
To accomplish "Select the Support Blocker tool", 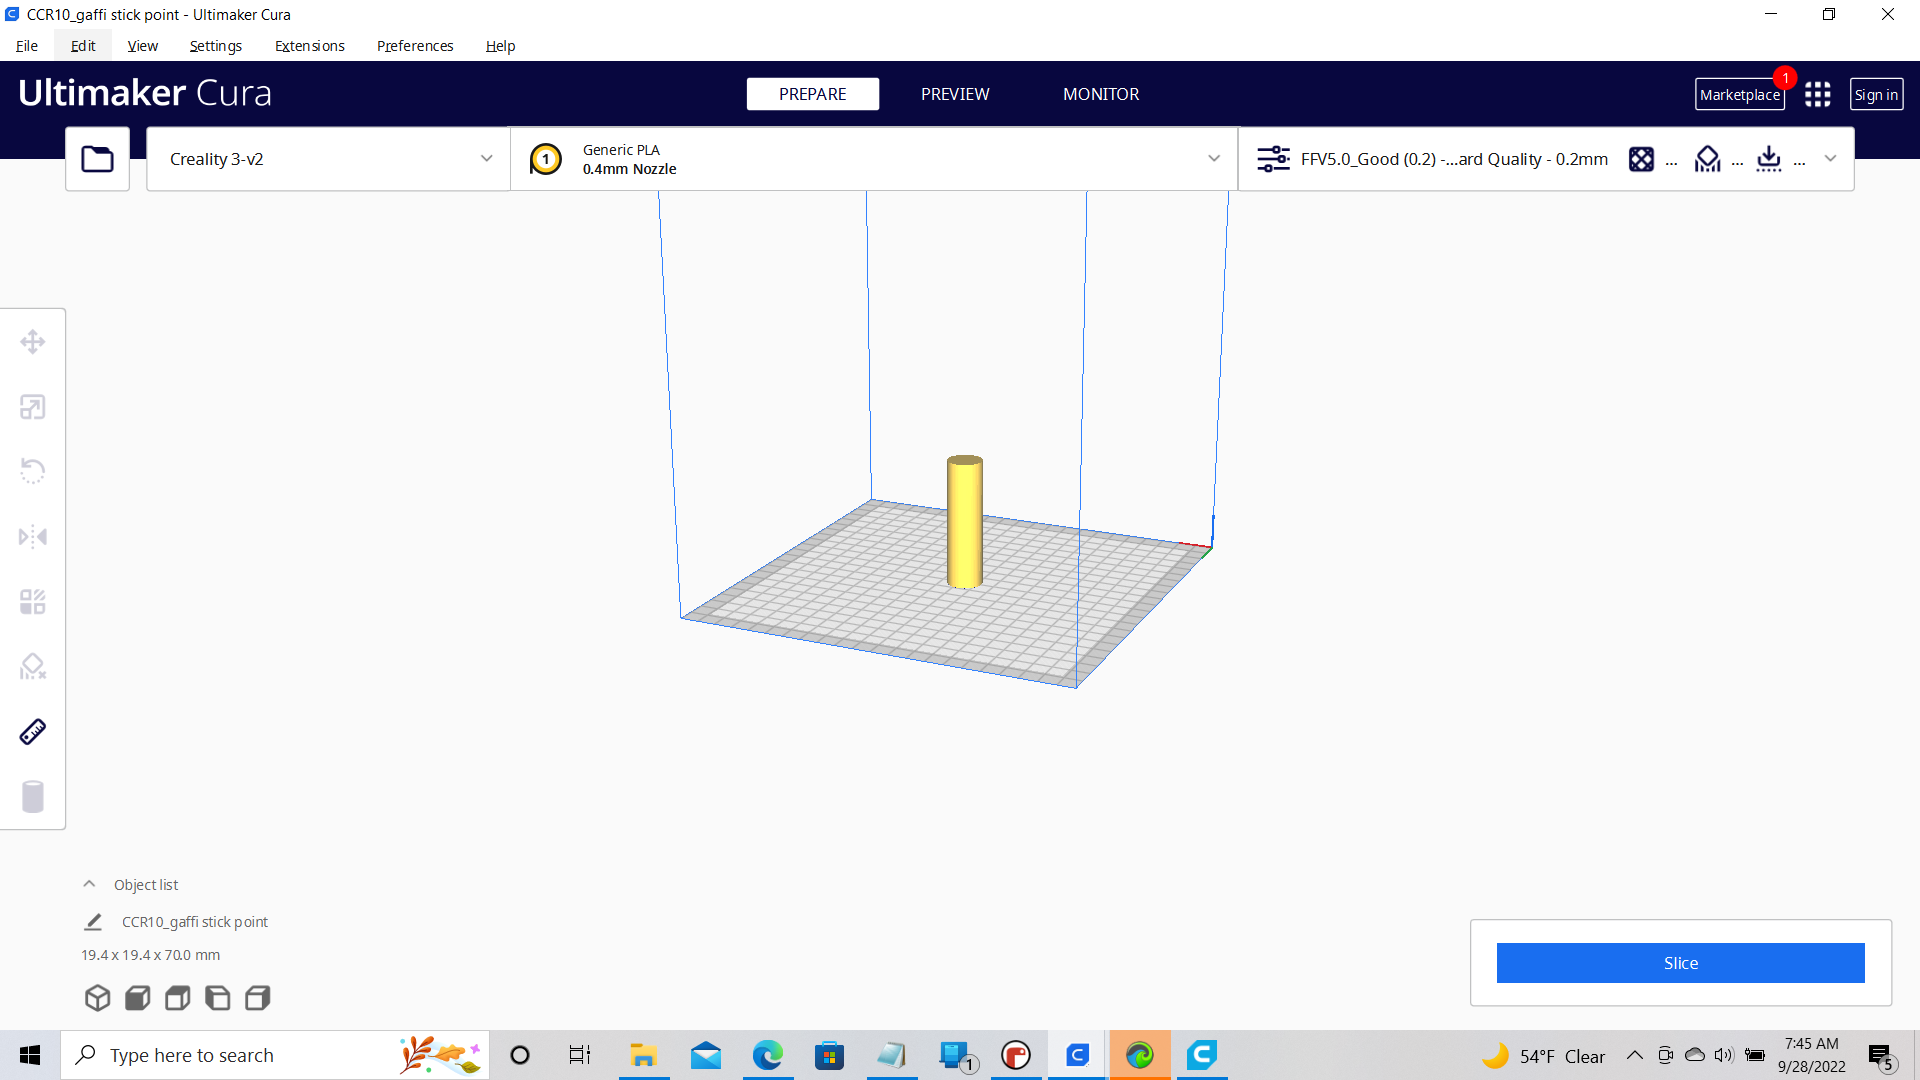I will click(x=33, y=667).
